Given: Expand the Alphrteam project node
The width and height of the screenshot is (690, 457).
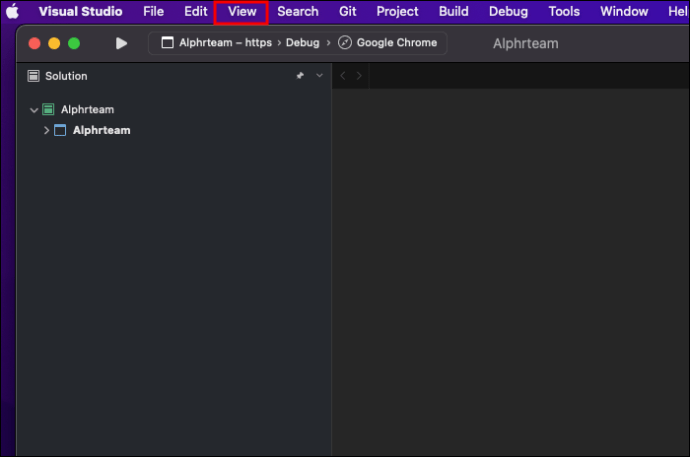Looking at the screenshot, I should [46, 130].
